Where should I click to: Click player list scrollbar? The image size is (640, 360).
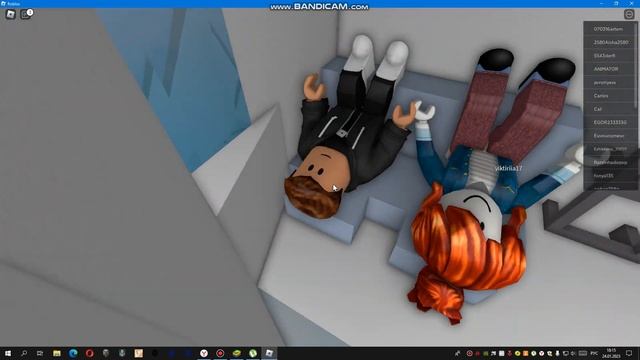point(636,67)
